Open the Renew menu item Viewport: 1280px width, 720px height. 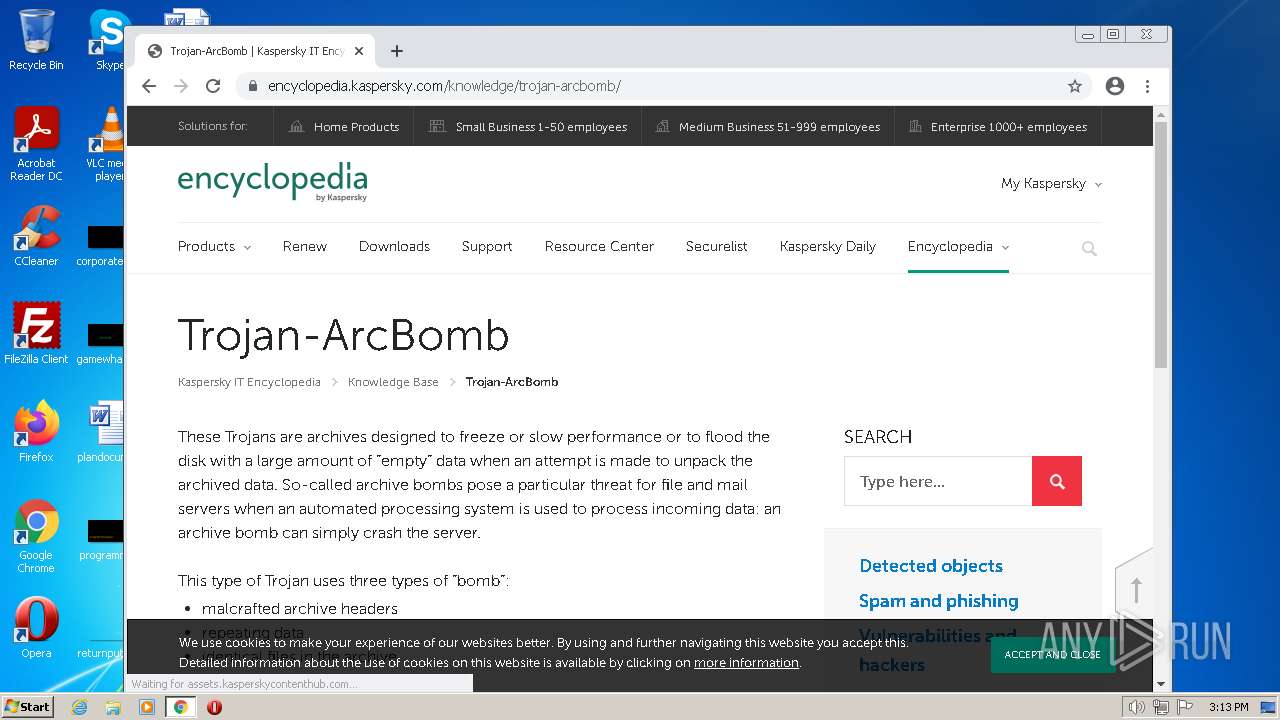point(304,246)
